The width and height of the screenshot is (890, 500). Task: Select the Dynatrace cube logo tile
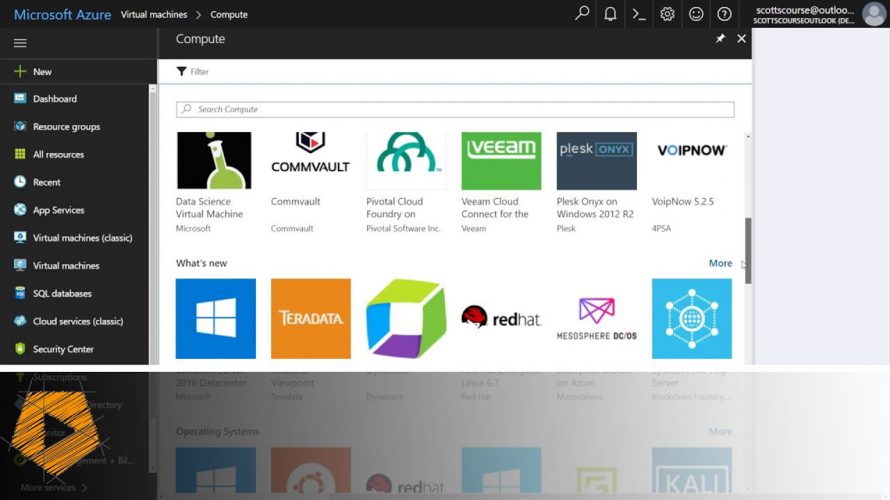click(x=406, y=318)
